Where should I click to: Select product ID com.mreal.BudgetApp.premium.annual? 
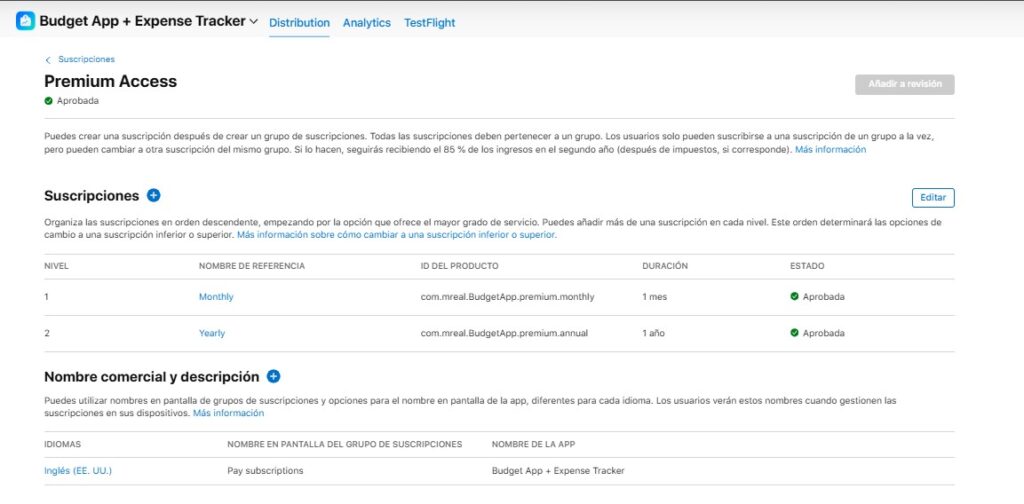(x=504, y=334)
